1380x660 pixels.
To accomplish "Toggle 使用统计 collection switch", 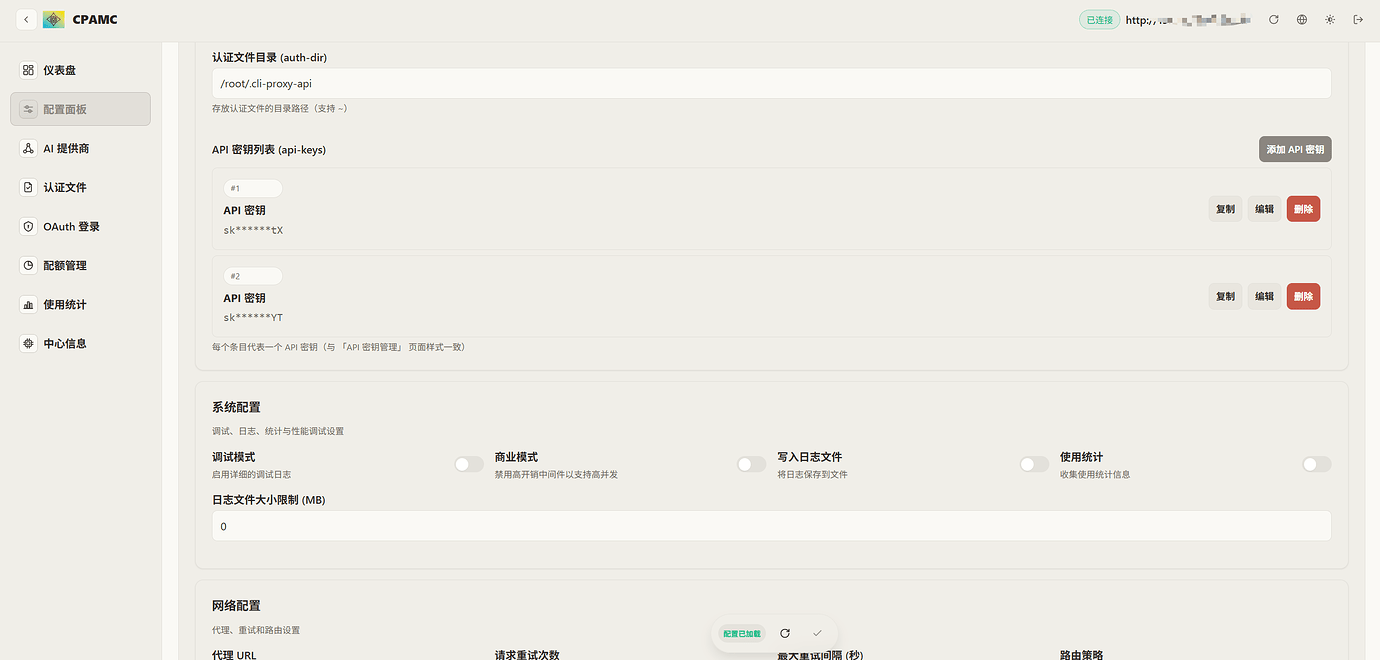I will click(x=1317, y=464).
